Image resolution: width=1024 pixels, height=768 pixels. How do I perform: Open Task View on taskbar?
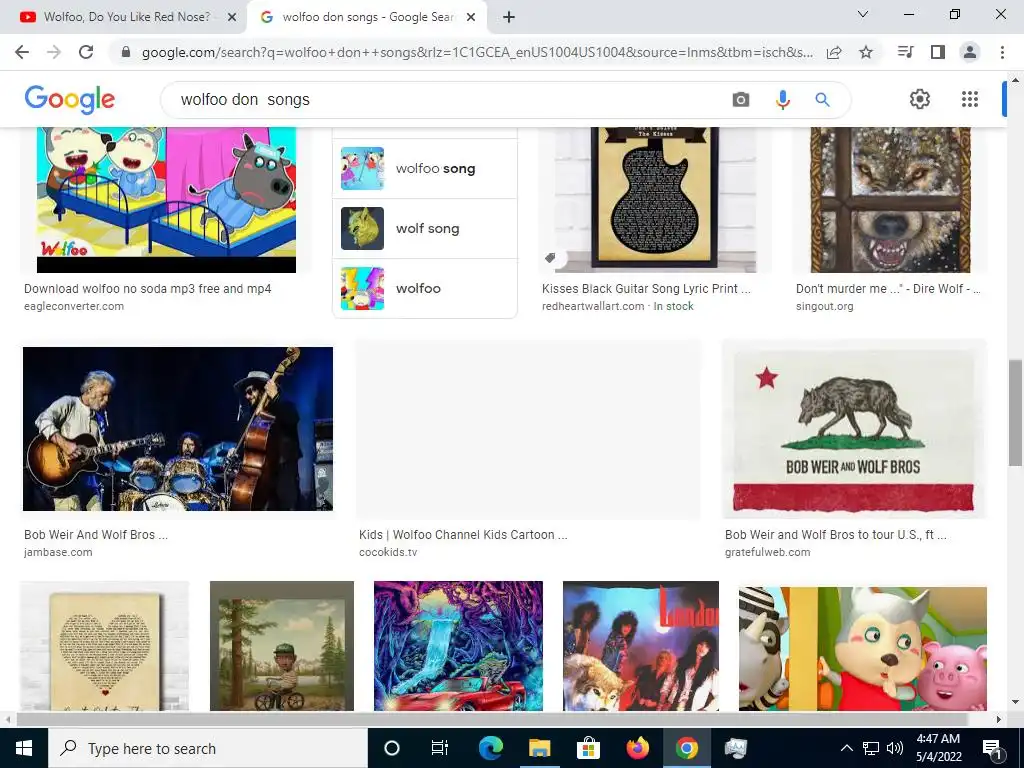[x=440, y=748]
